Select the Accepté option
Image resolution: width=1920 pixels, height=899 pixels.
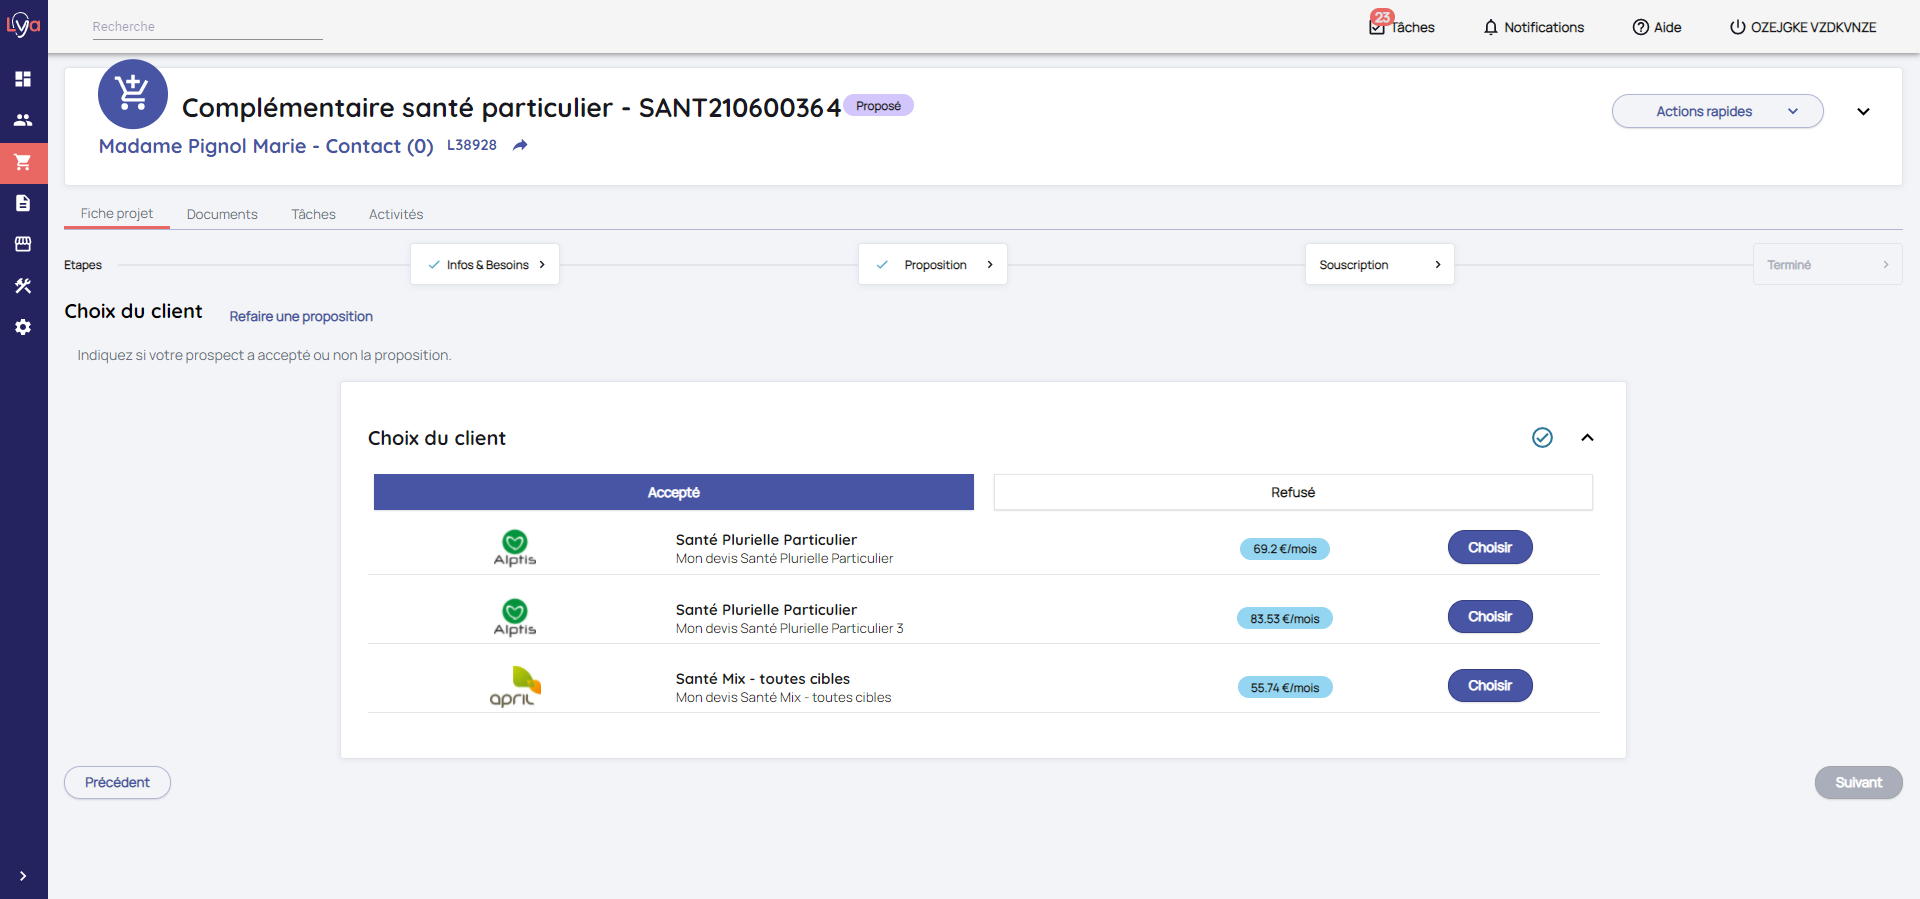click(673, 492)
